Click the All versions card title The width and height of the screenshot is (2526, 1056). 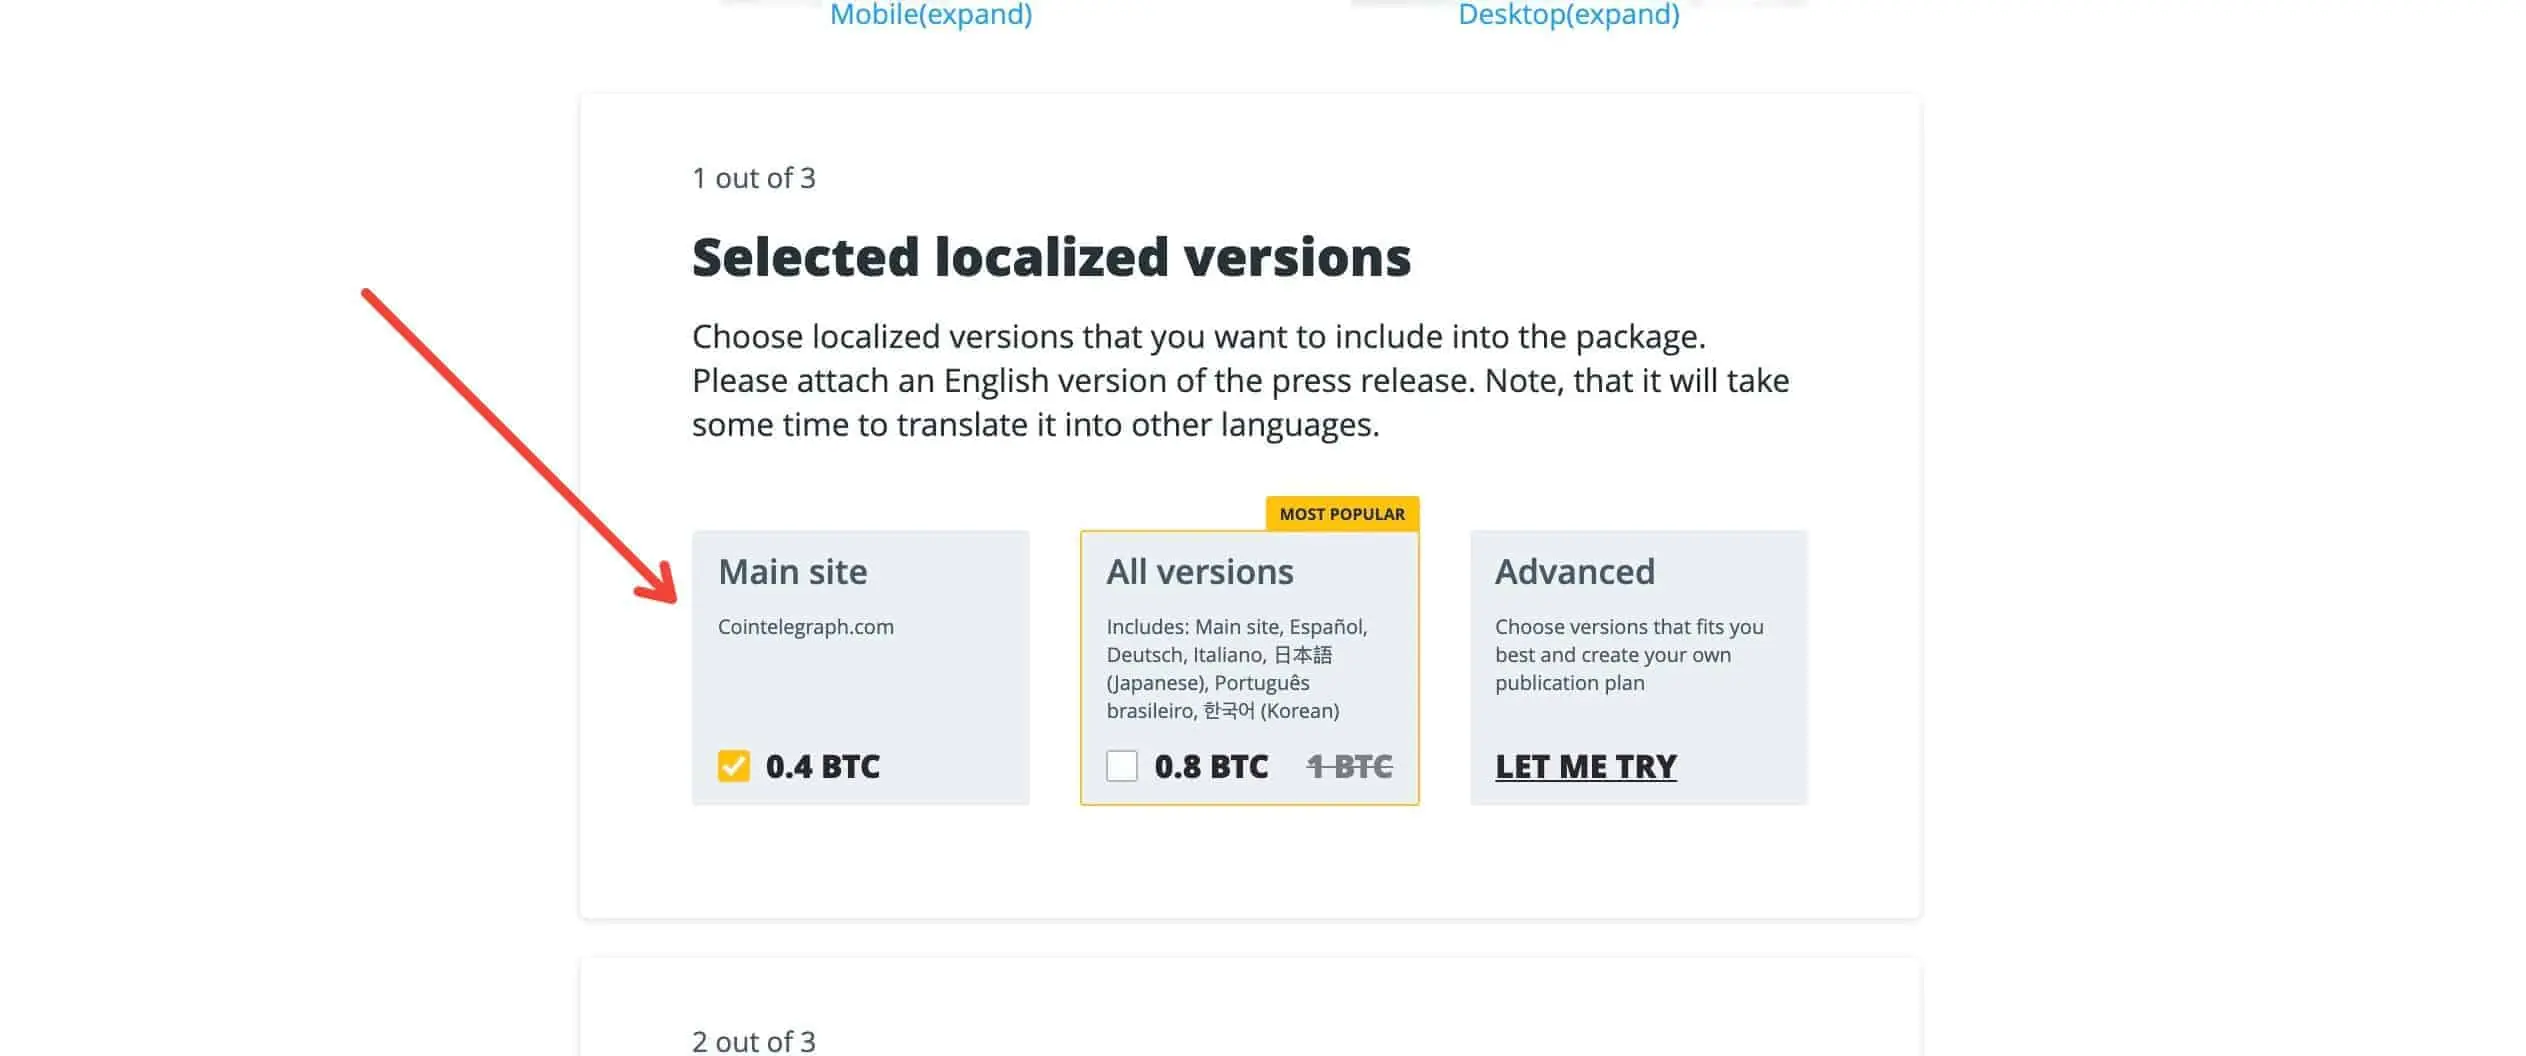[1199, 571]
